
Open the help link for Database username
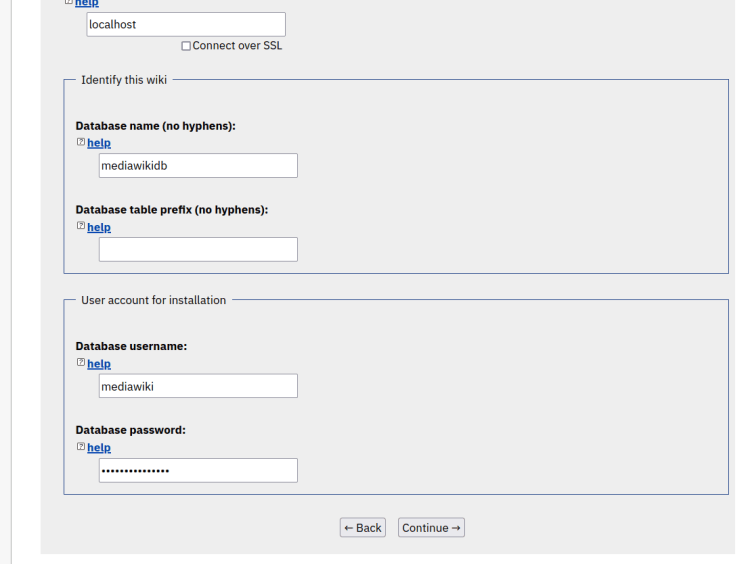[x=99, y=364]
